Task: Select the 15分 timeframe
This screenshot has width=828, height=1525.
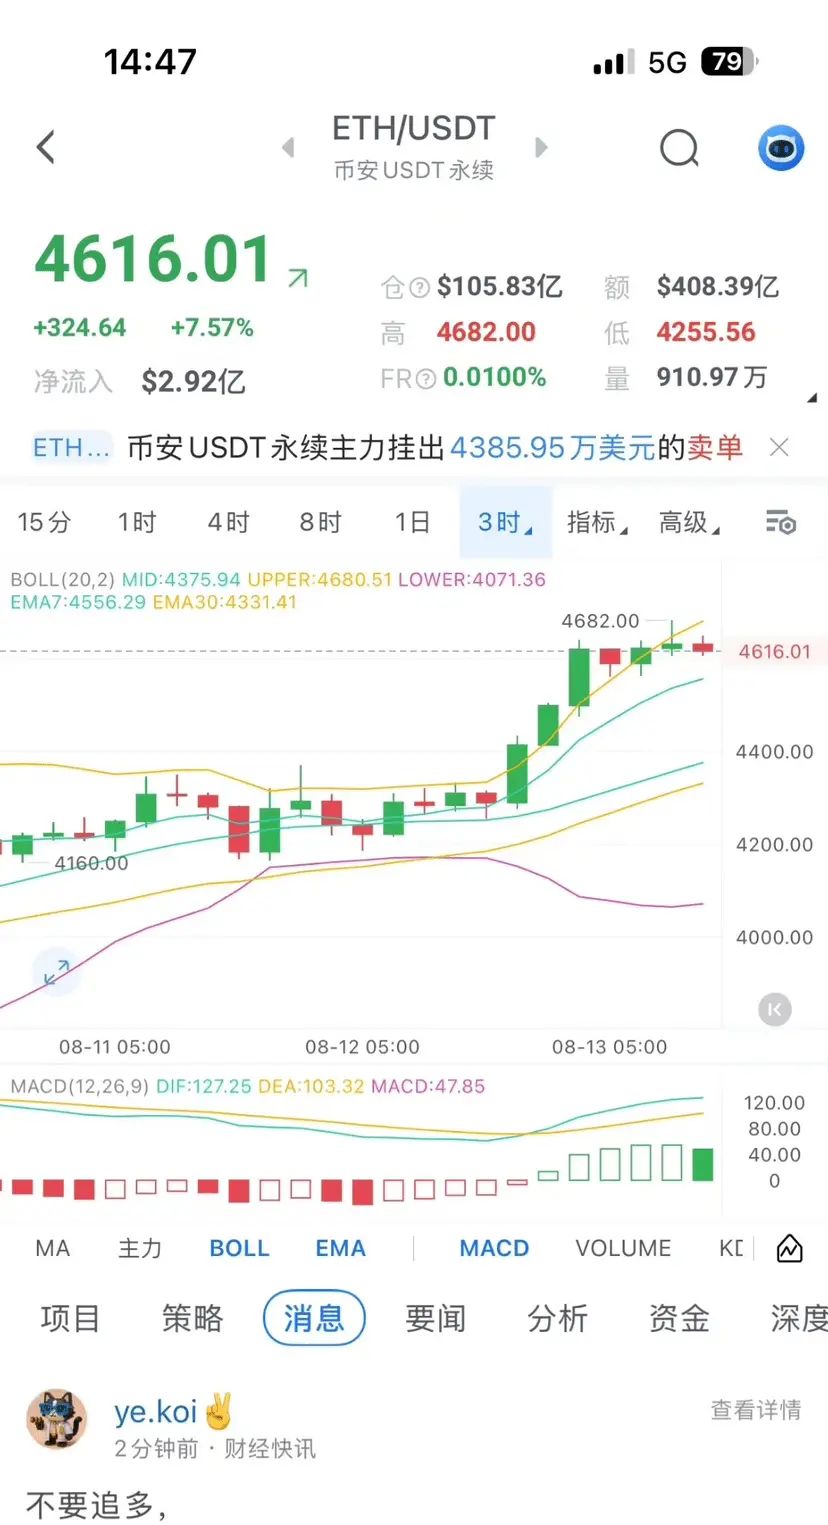Action: [x=45, y=522]
